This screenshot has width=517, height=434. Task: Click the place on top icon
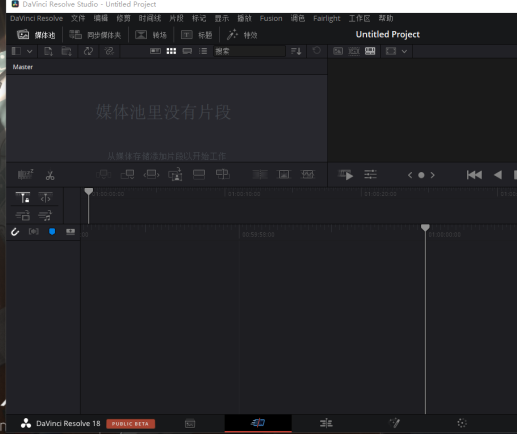199,174
